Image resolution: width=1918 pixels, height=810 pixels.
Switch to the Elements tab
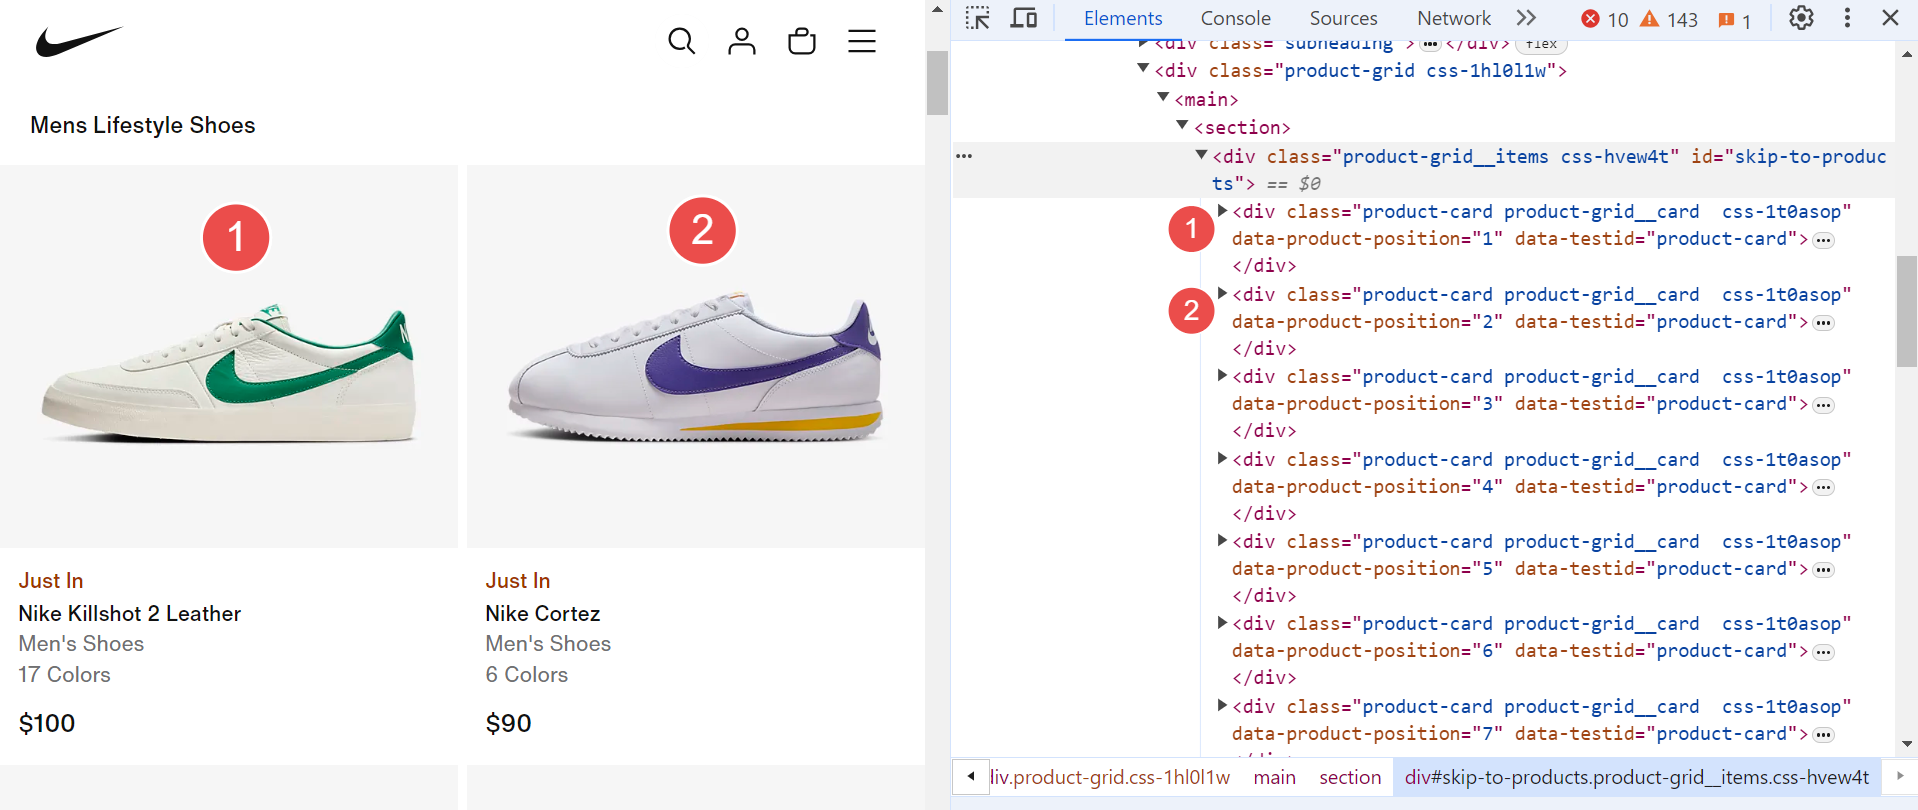[x=1123, y=18]
